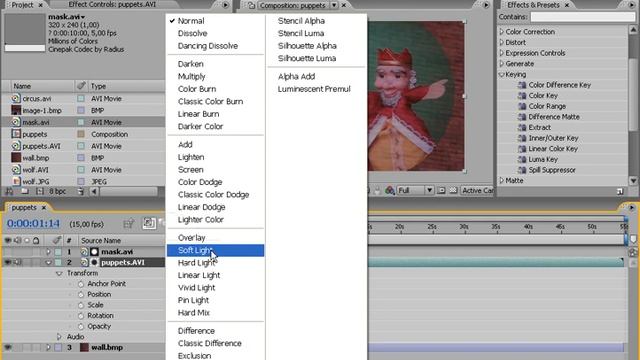The height and width of the screenshot is (360, 640).
Task: Click the image-1.bmp thumbnail icon
Action: click(x=16, y=110)
